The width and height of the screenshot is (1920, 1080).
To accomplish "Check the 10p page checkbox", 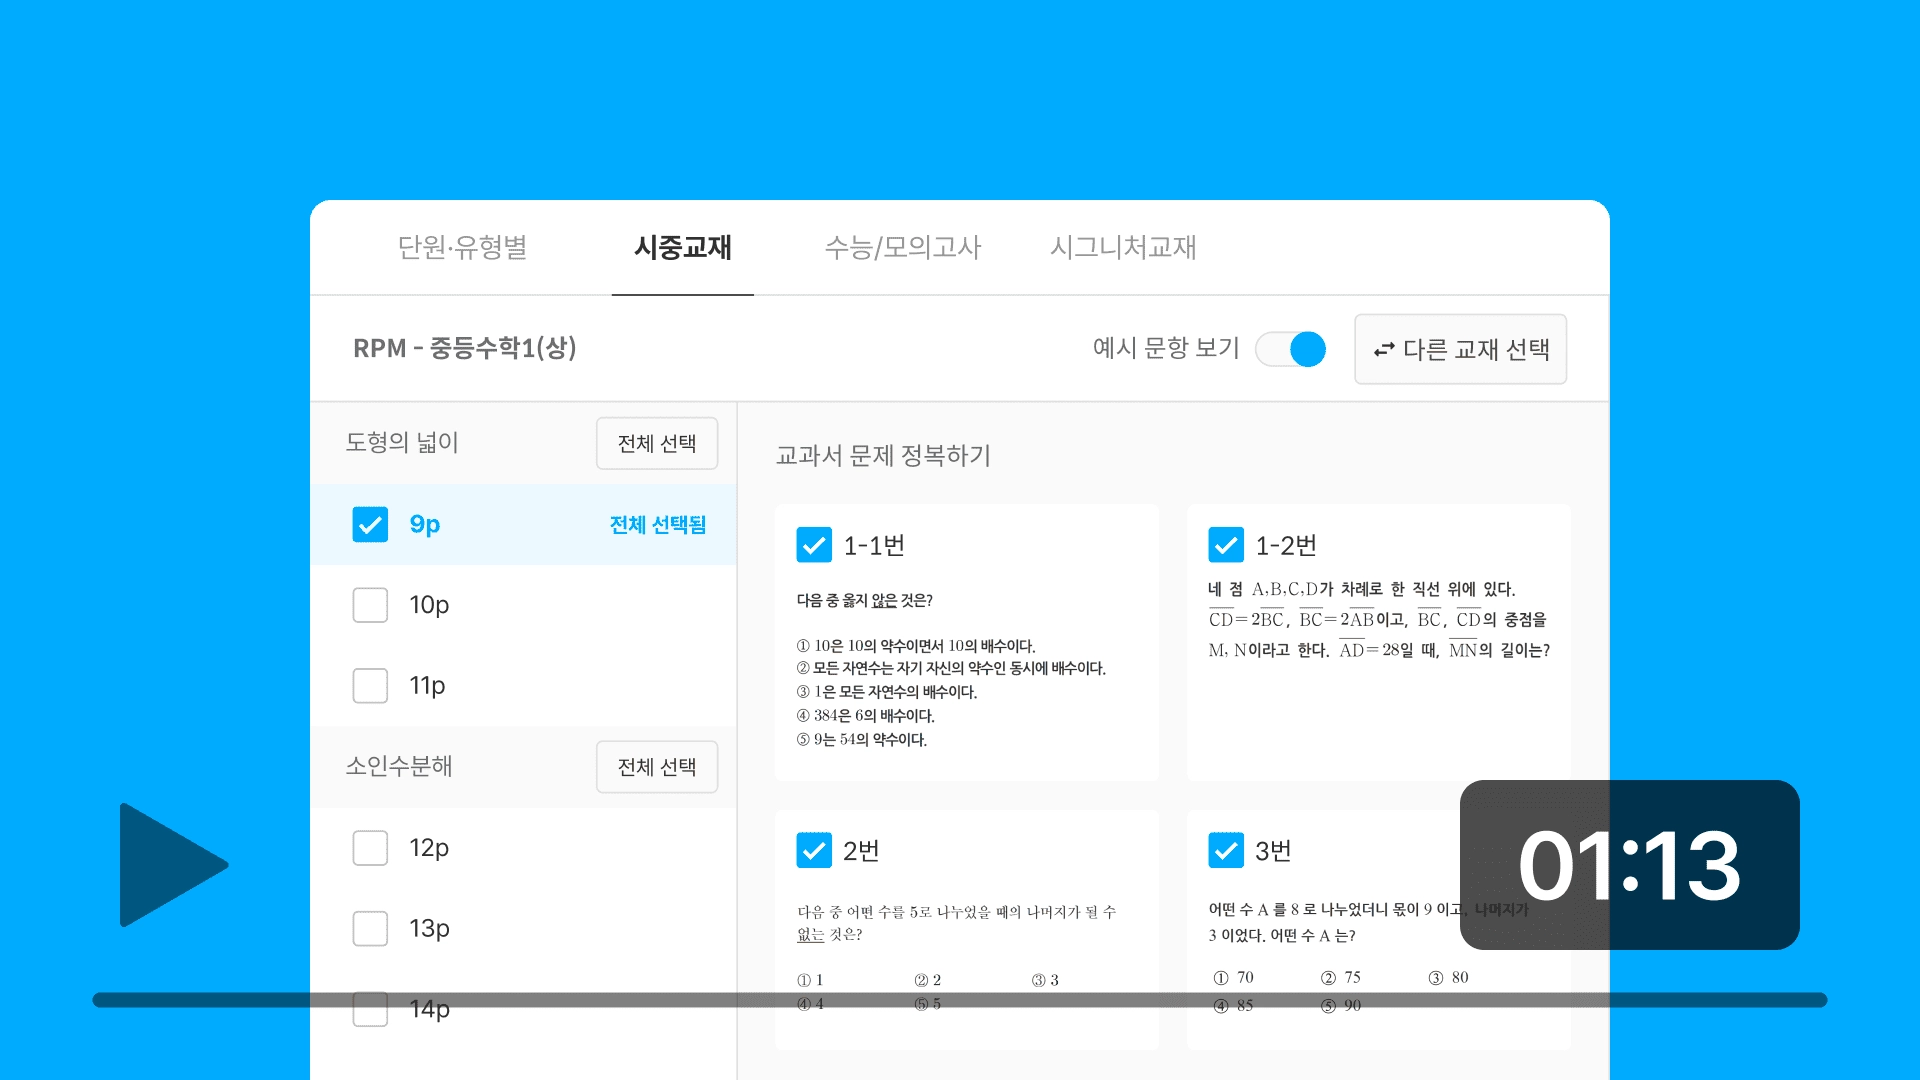I will (370, 605).
